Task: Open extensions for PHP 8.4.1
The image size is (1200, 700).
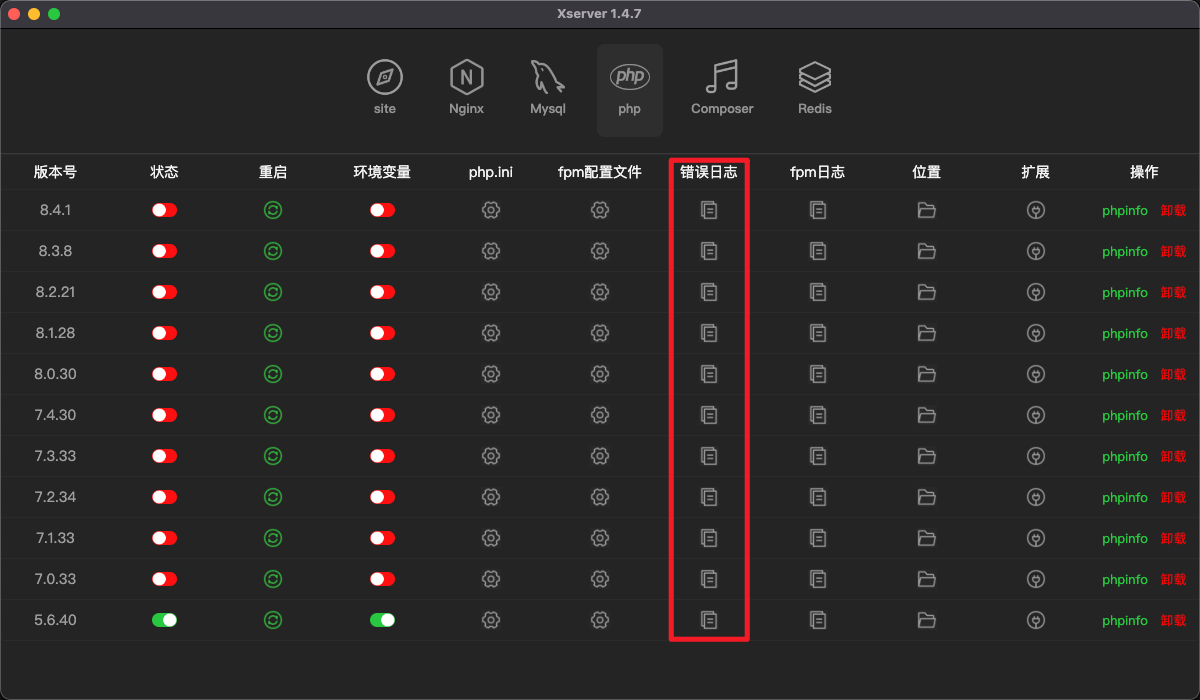Action: (x=1036, y=210)
